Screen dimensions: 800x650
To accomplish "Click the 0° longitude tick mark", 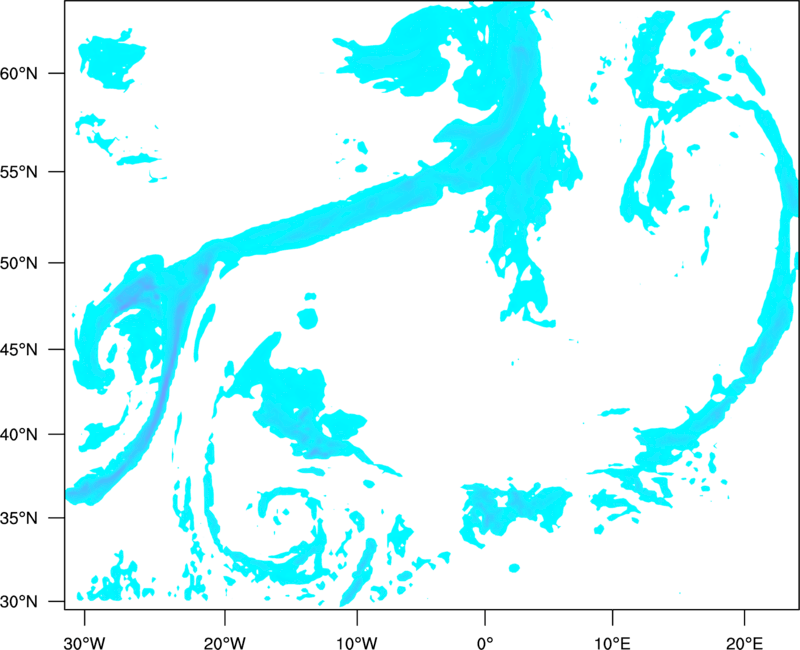I will click(485, 617).
